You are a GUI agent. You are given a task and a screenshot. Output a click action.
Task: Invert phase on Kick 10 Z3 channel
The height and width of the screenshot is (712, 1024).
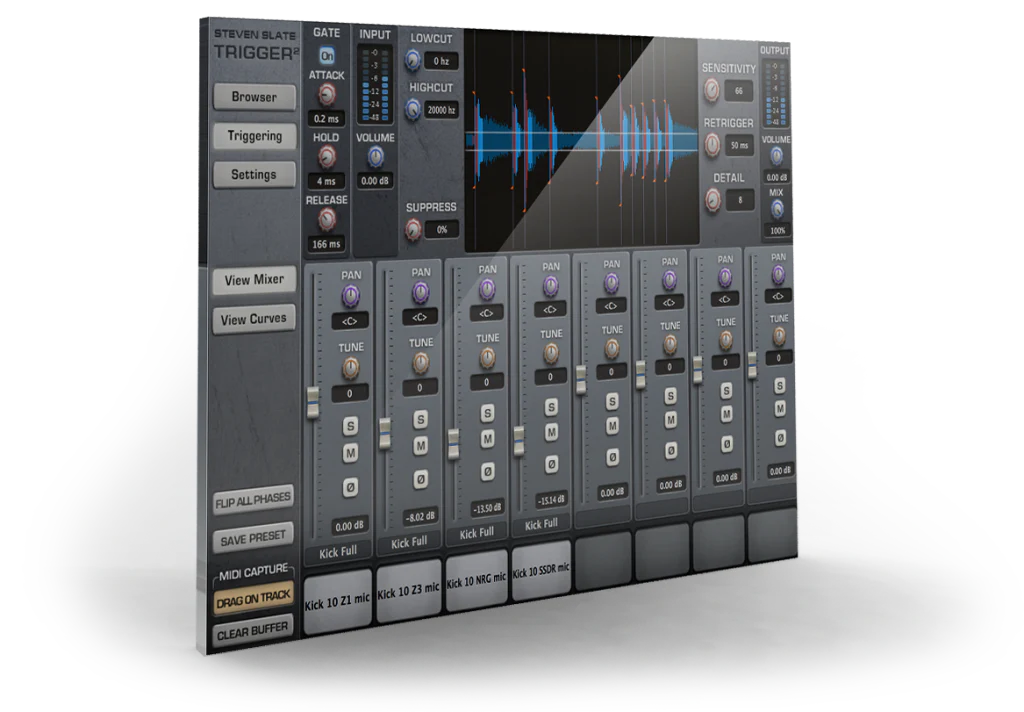[x=421, y=479]
